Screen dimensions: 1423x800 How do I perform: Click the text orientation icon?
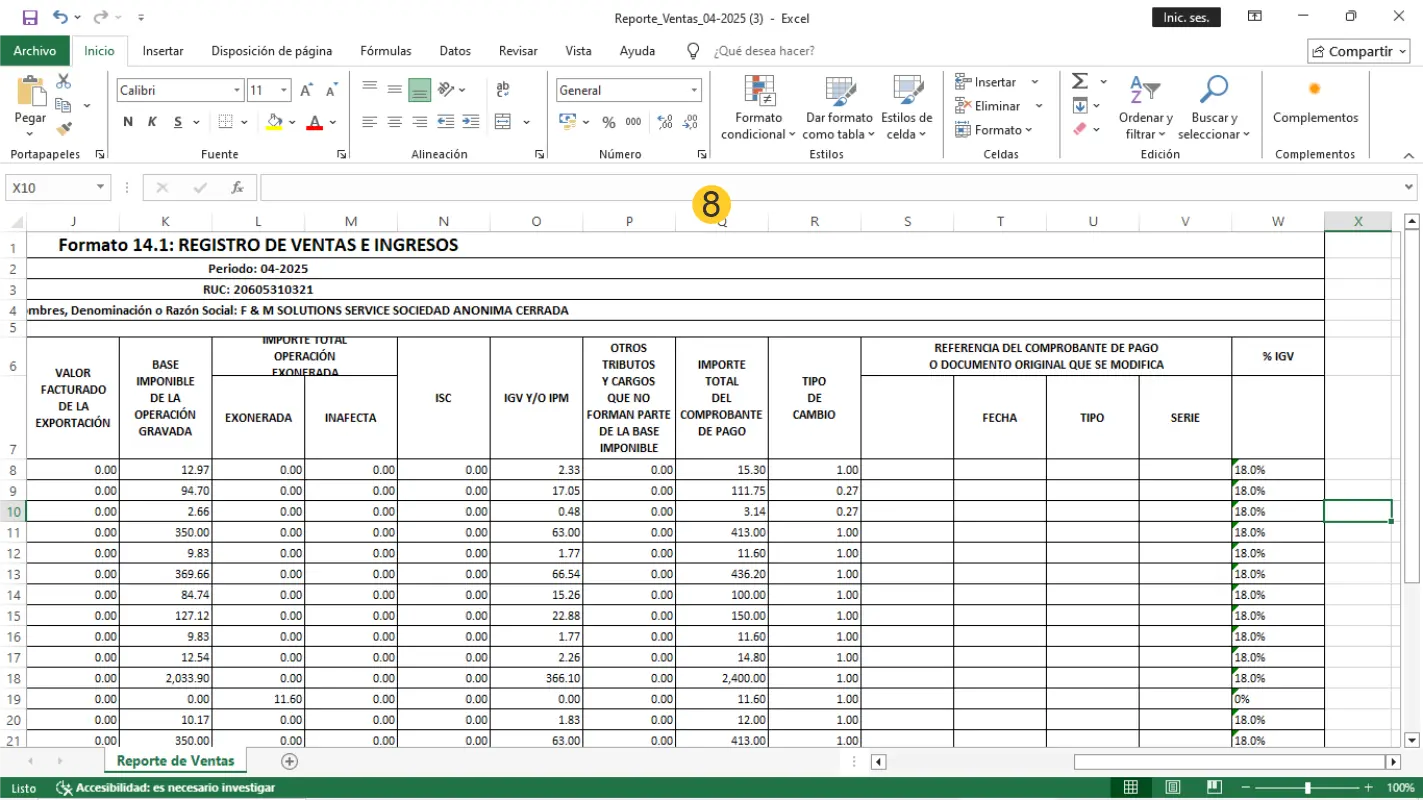[x=447, y=90]
